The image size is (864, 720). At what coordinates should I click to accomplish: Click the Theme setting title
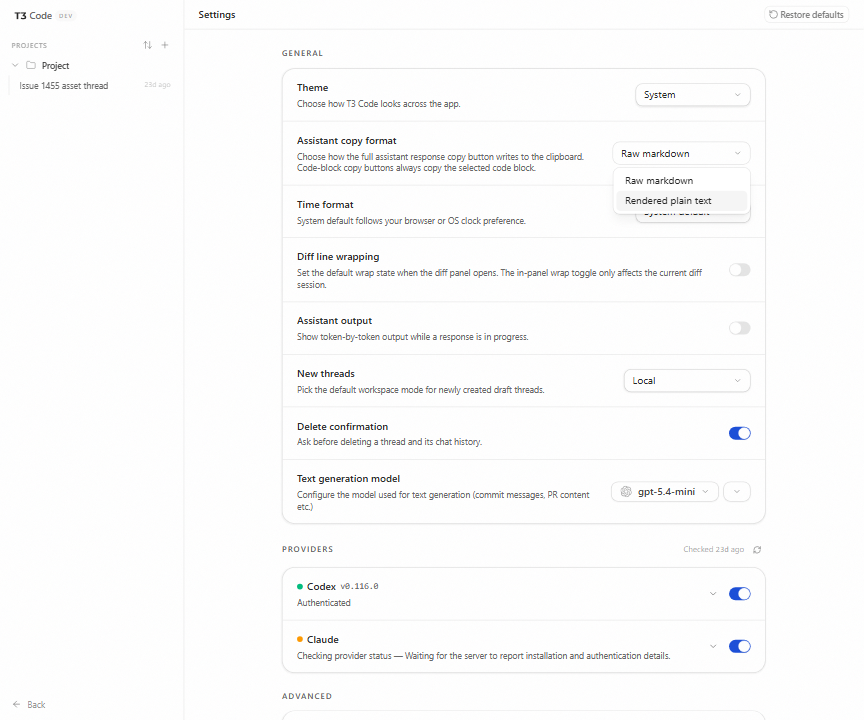pyautogui.click(x=312, y=88)
